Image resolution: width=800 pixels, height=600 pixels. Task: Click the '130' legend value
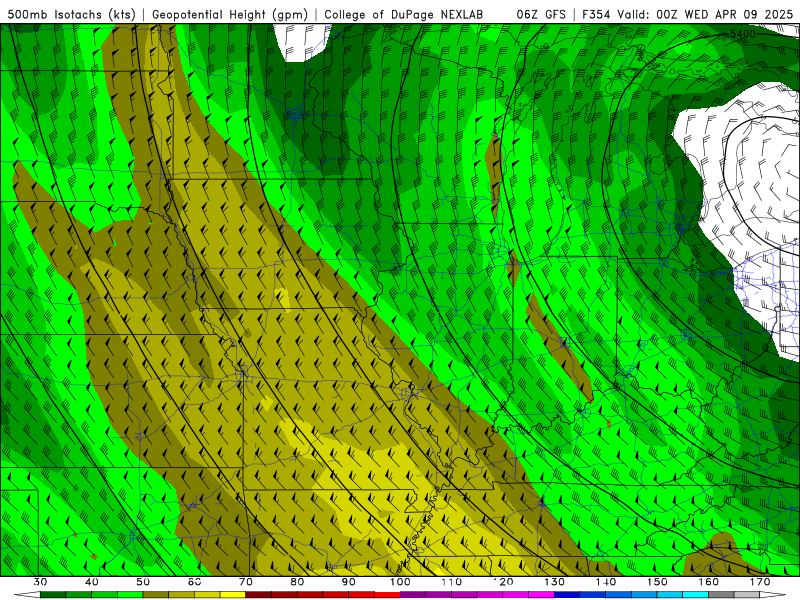click(554, 582)
